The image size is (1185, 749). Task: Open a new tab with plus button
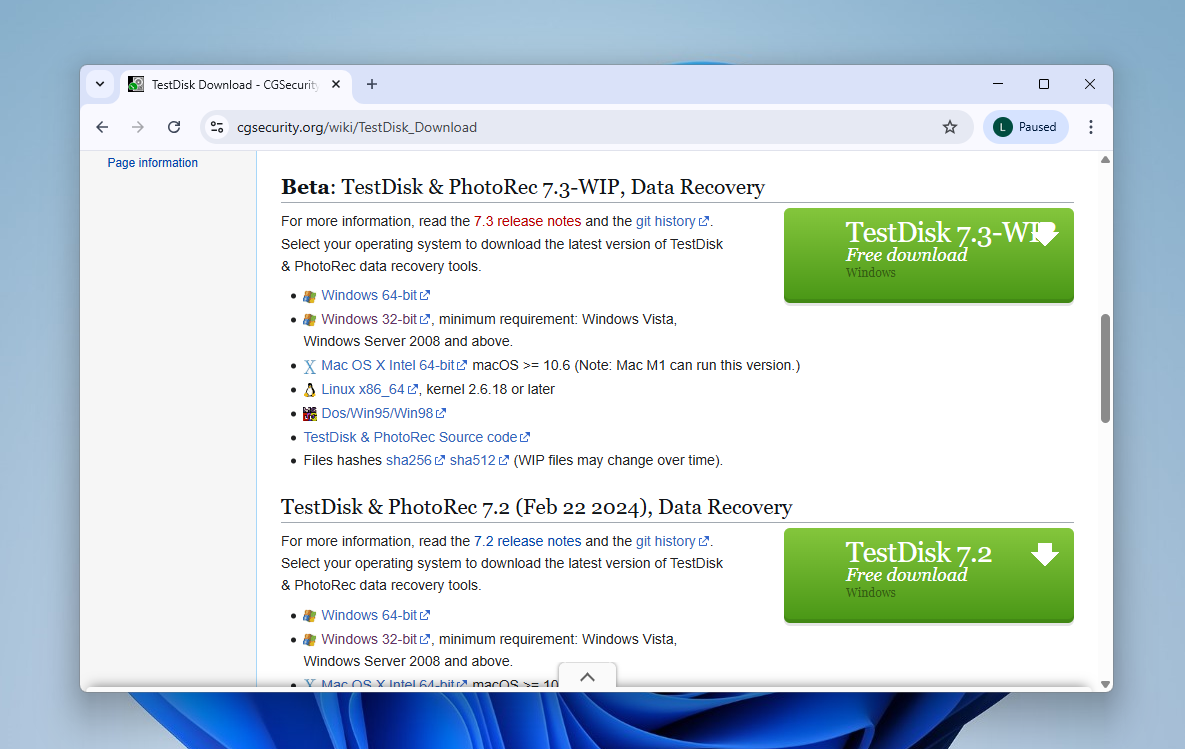click(372, 84)
